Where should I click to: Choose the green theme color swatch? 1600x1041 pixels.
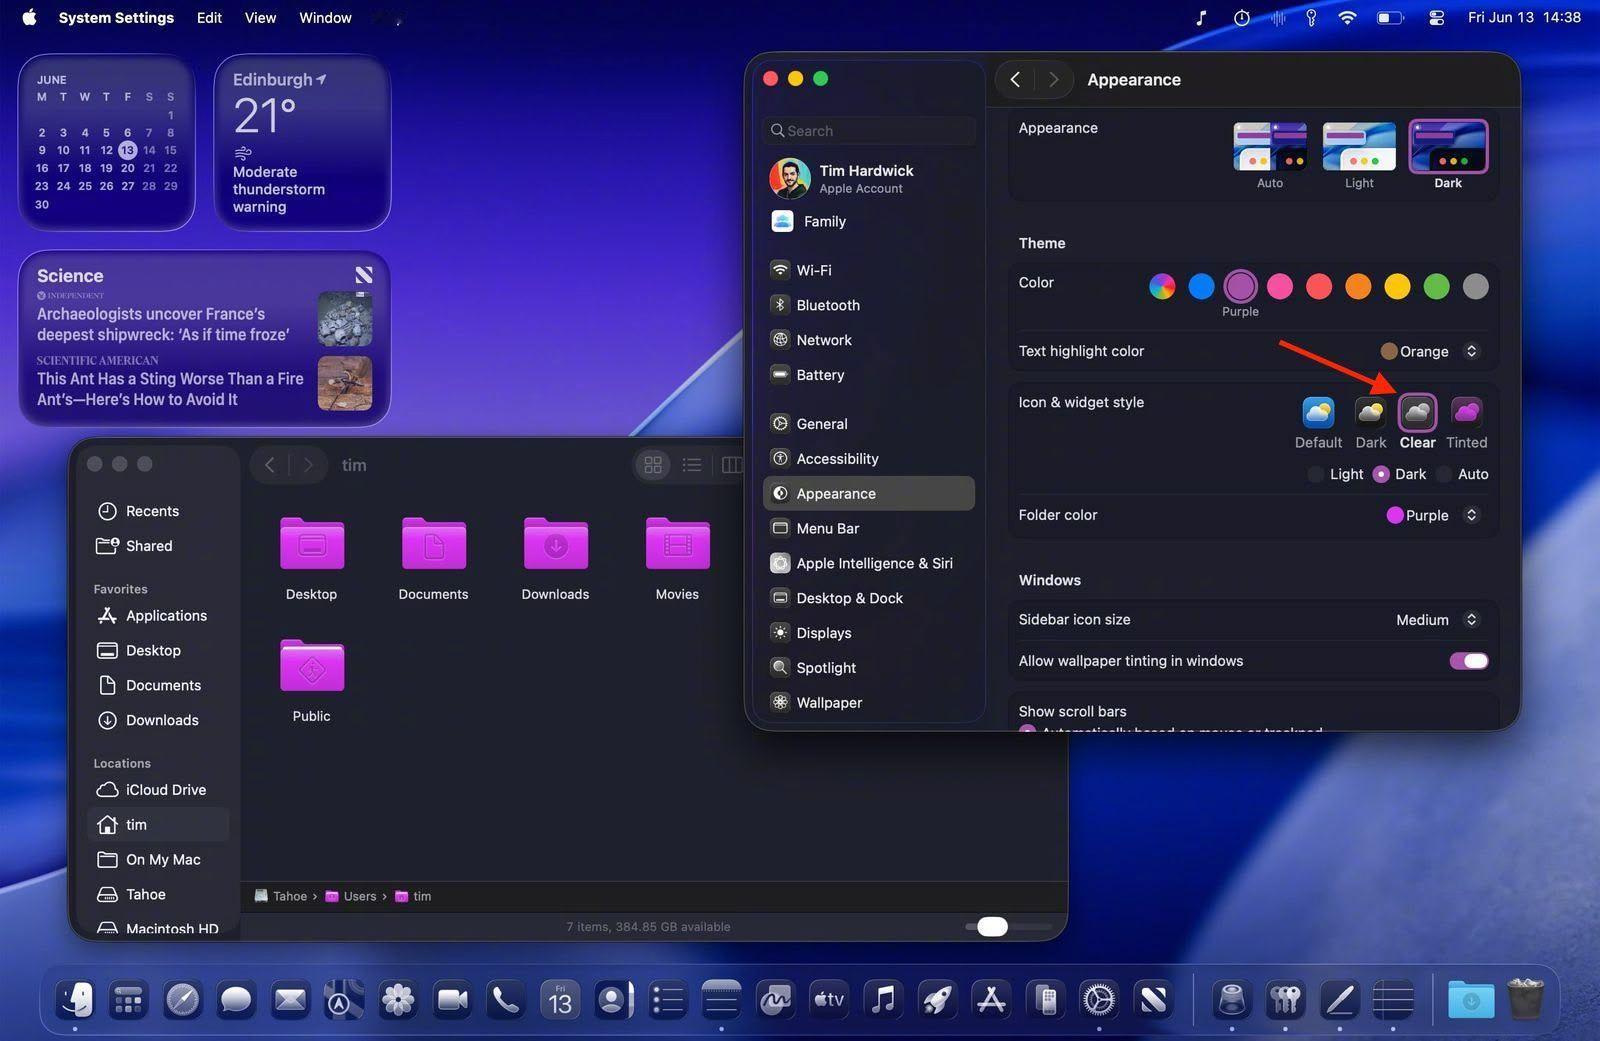click(1436, 287)
